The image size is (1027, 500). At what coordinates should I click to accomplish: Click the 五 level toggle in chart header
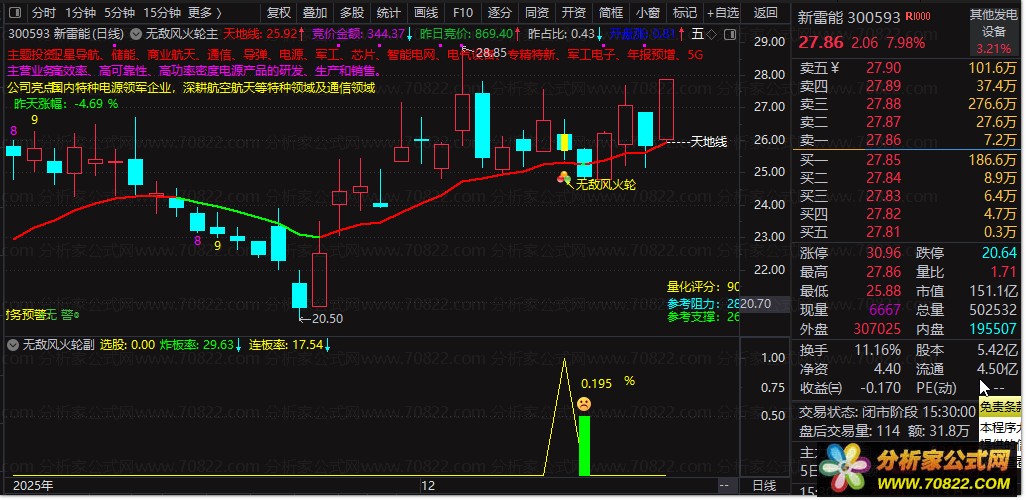(697, 33)
